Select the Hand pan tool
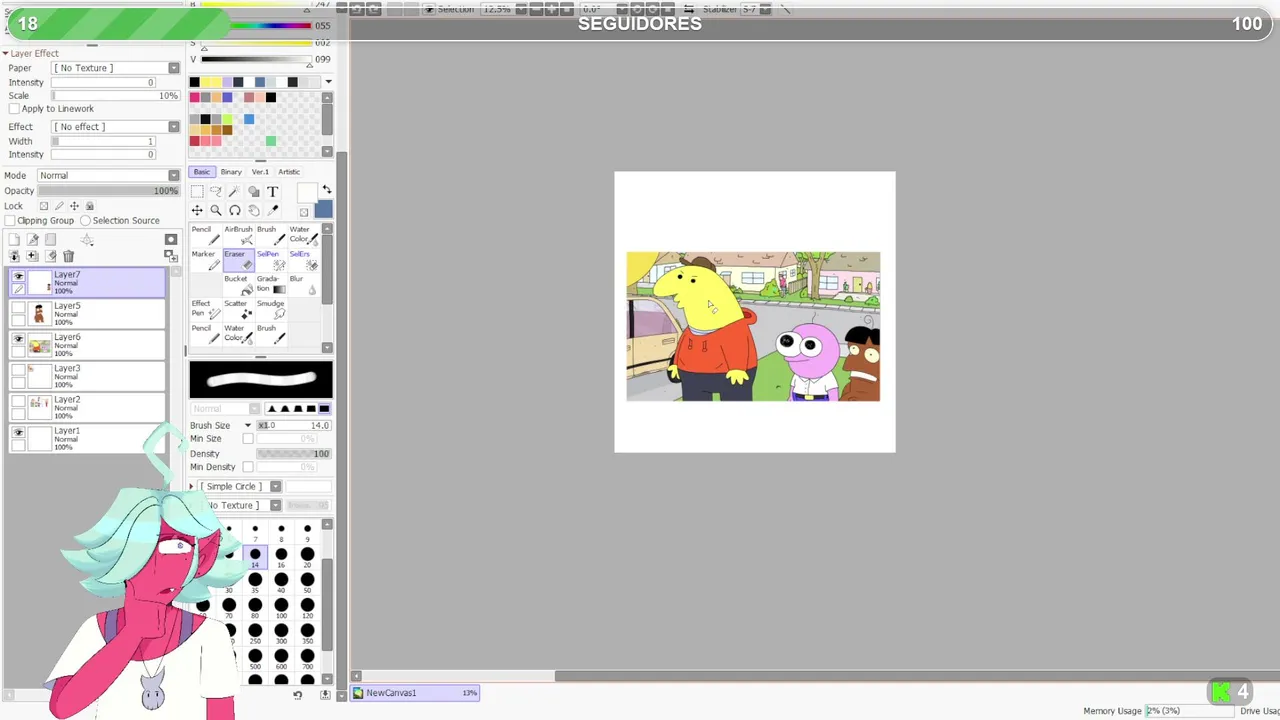 pyautogui.click(x=253, y=210)
